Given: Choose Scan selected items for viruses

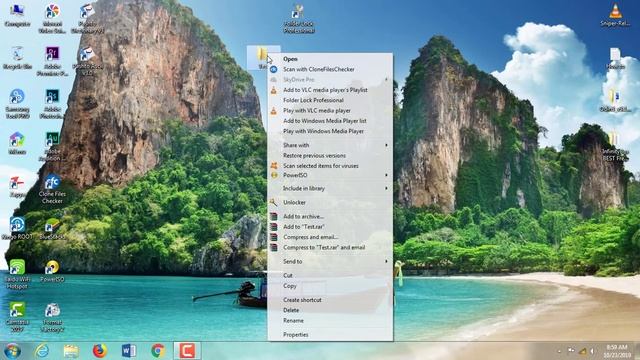Looking at the screenshot, I should click(330, 166).
